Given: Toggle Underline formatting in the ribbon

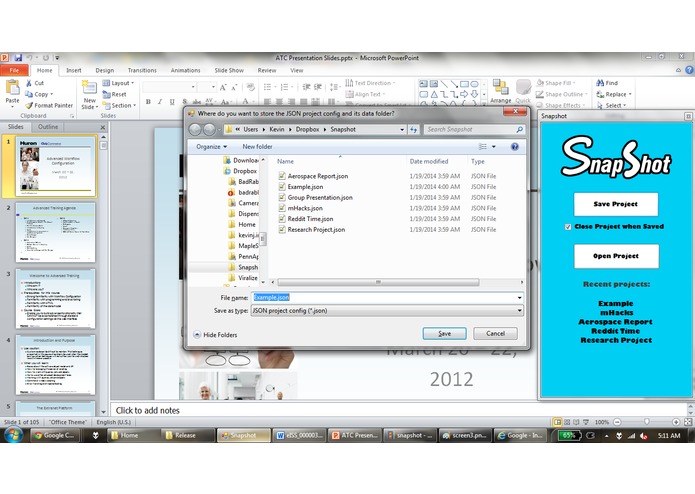Looking at the screenshot, I should (x=172, y=102).
